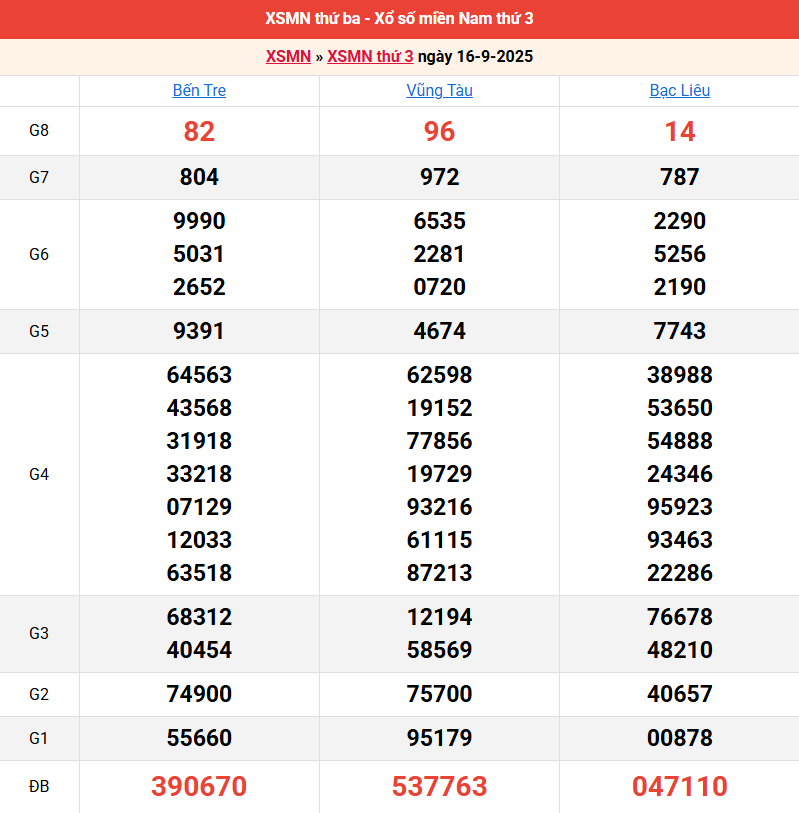Select the ĐB special prize row label
This screenshot has width=799, height=813.
39,786
